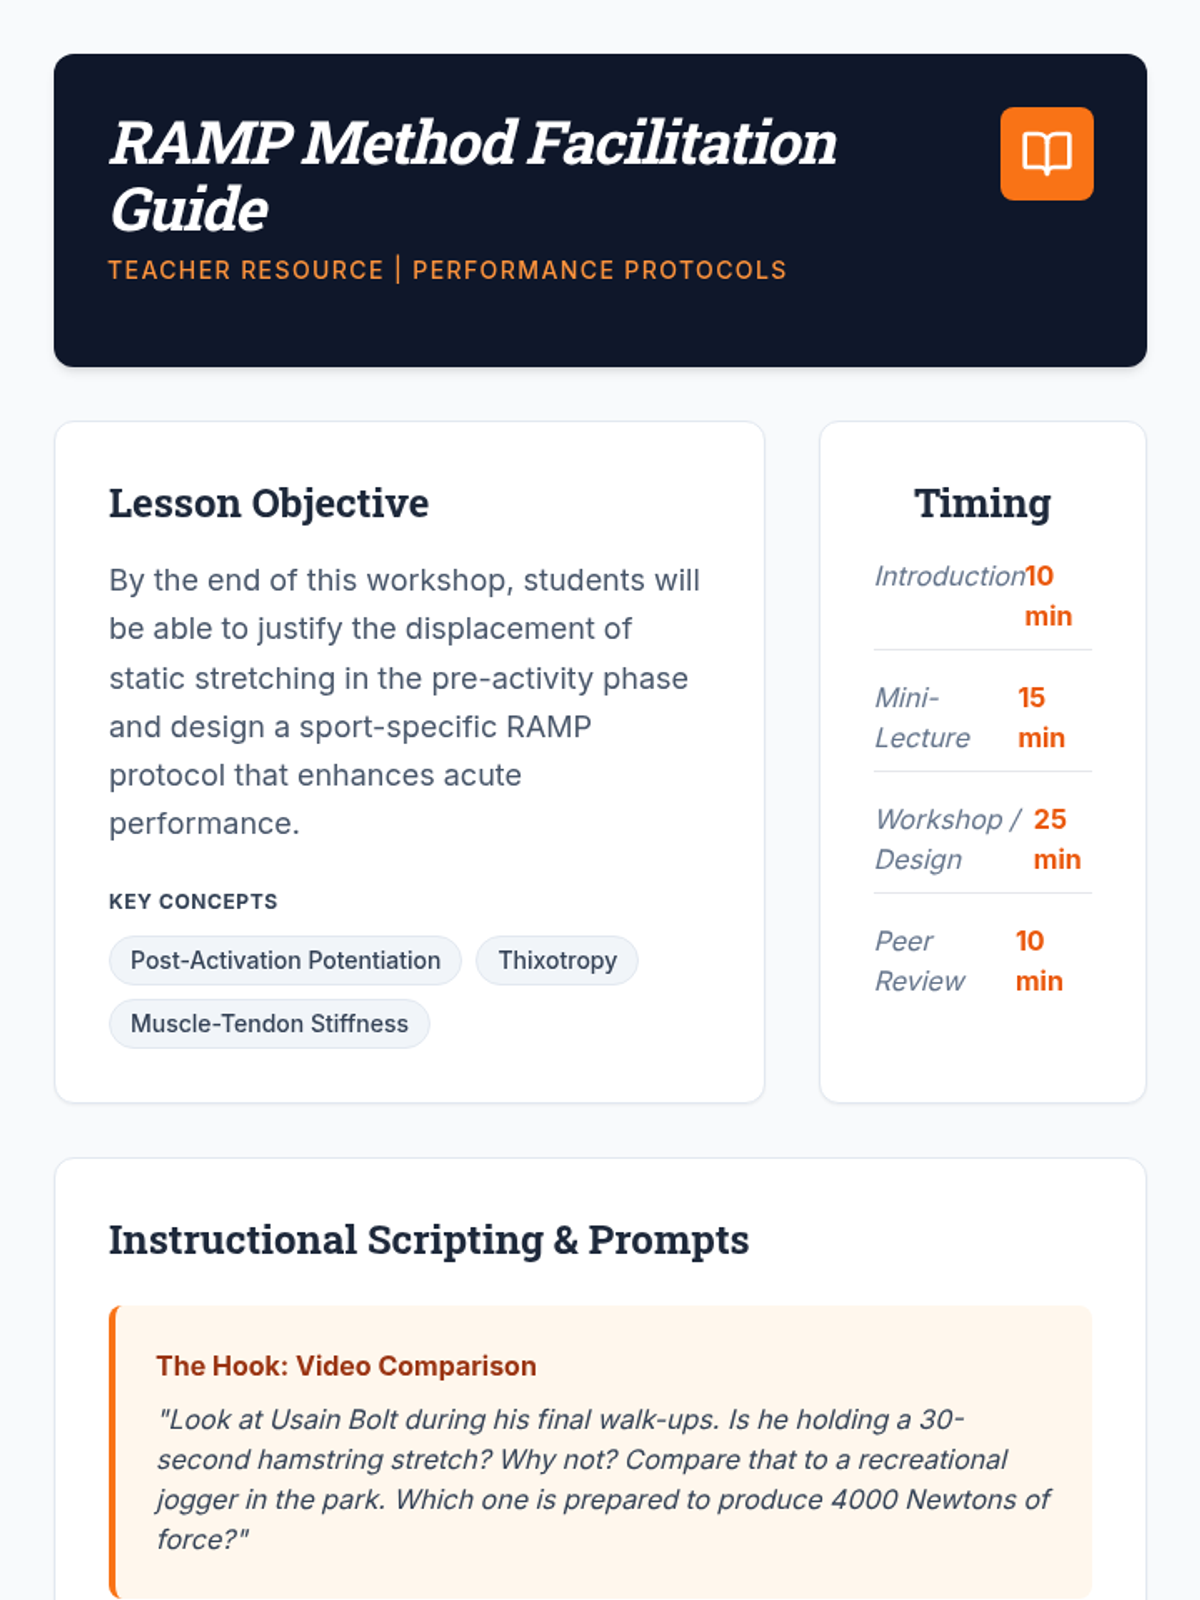Select the Peer Review timing row

click(x=982, y=961)
